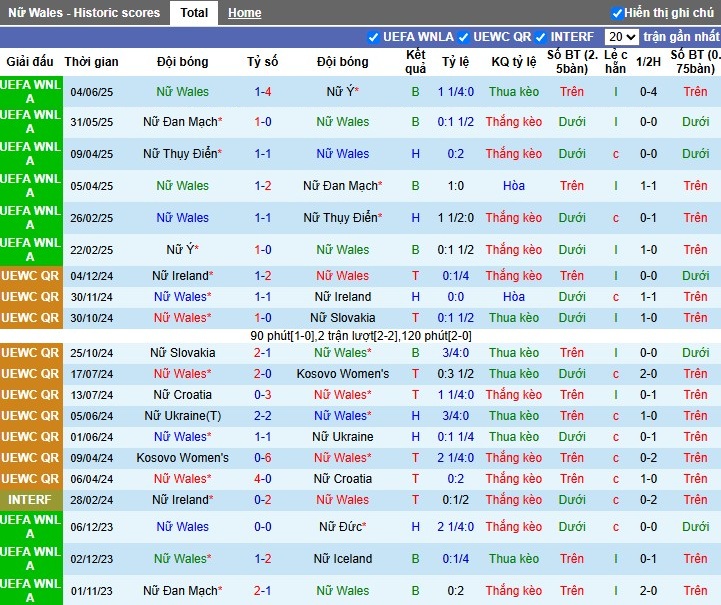Click Thua kèo result in 04/06/25 row
Viewport: 721px width, 605px height.
[x=514, y=92]
